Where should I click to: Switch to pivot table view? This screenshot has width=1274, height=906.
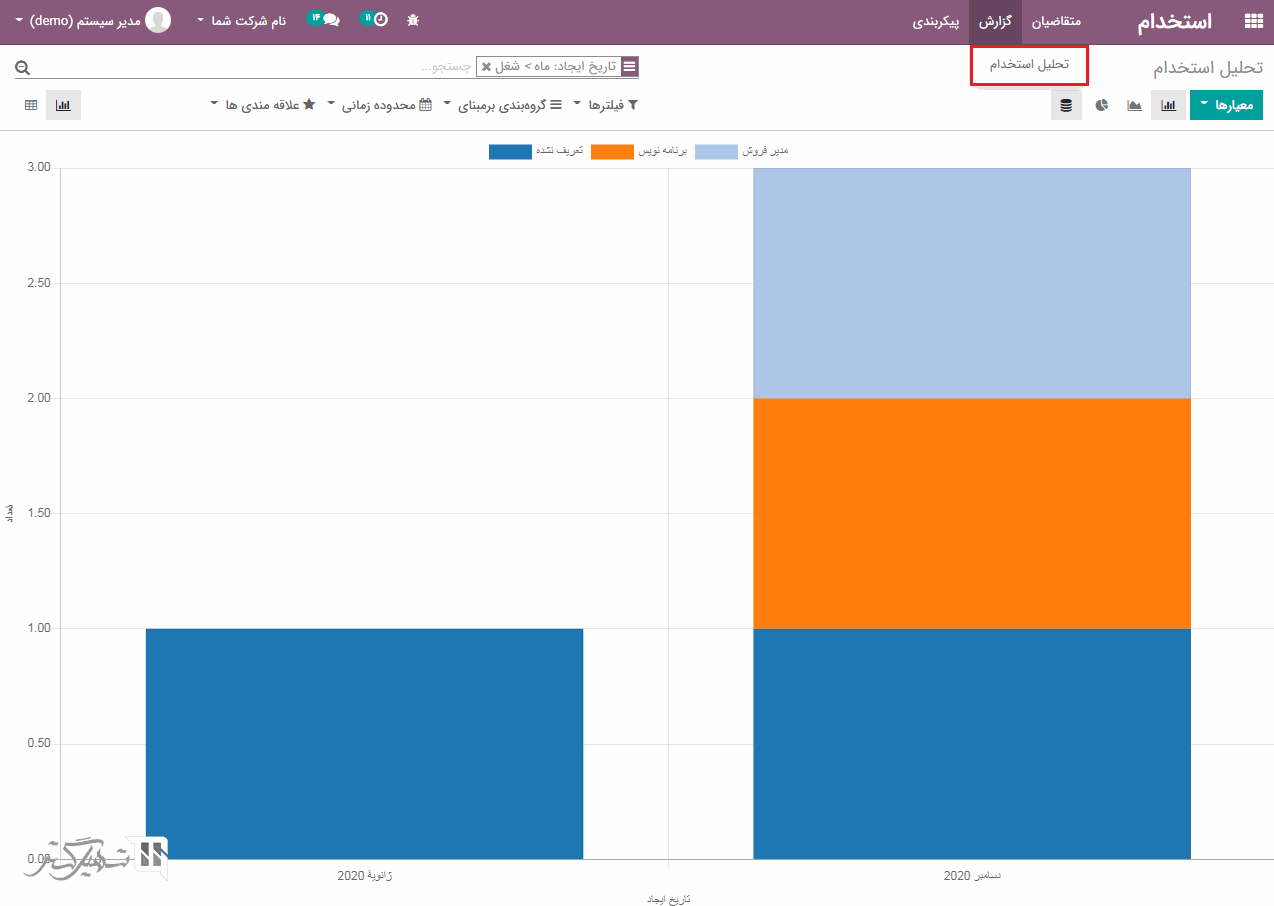click(31, 105)
